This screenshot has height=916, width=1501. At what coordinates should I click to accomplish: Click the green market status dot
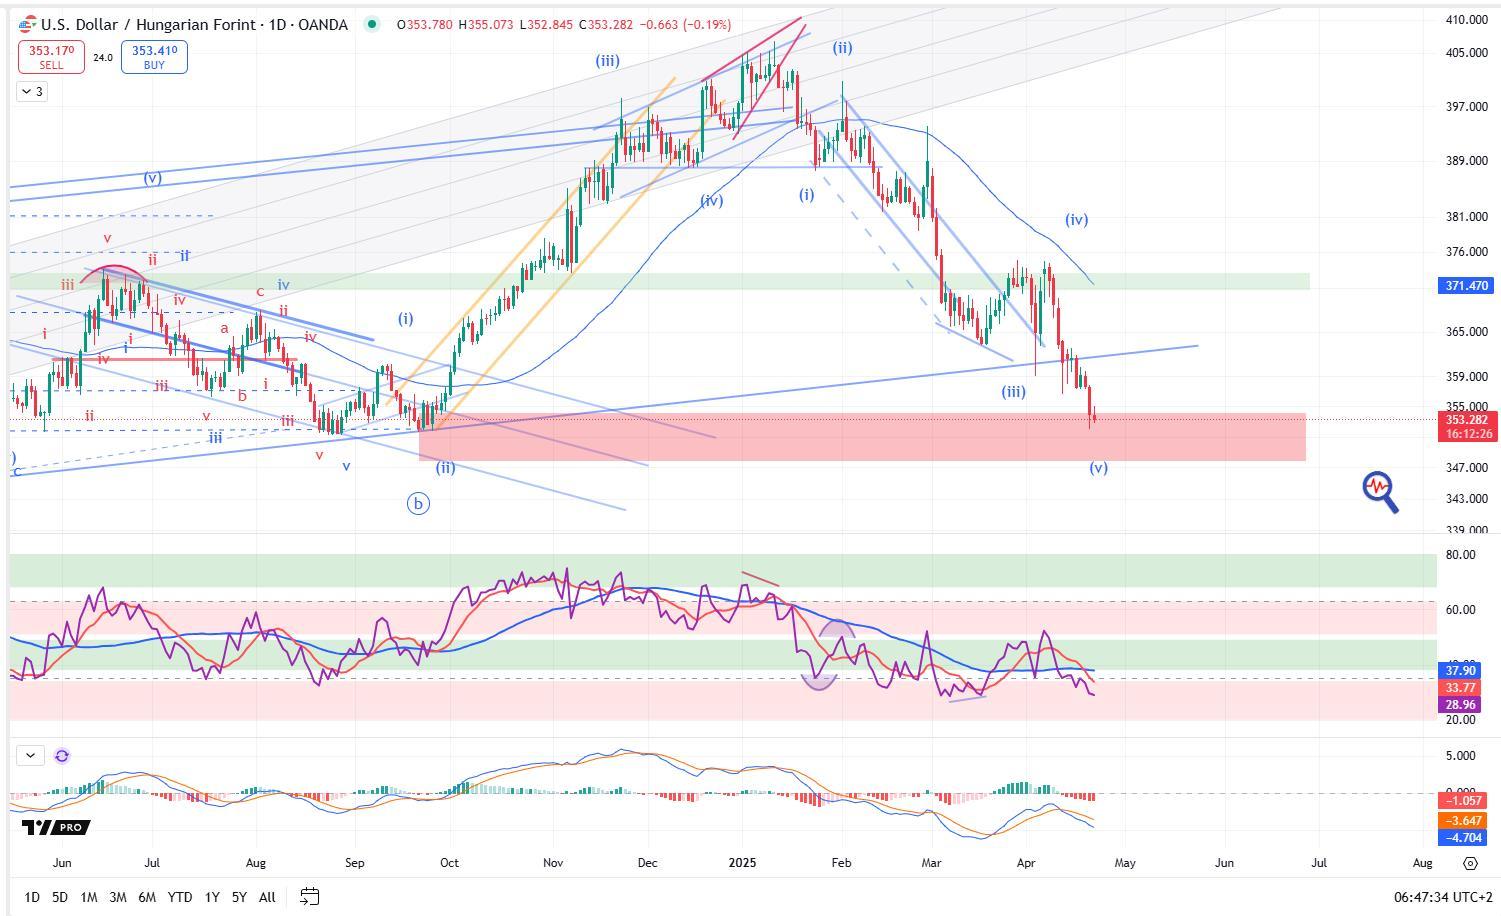pos(372,24)
